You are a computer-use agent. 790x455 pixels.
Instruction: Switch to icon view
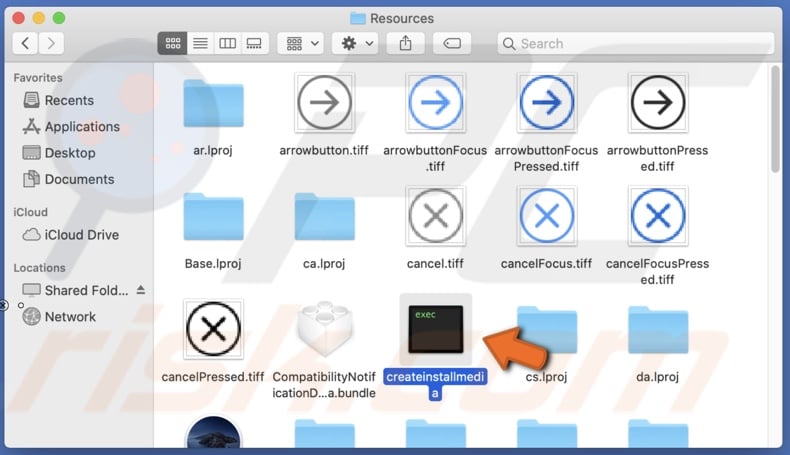(x=172, y=43)
